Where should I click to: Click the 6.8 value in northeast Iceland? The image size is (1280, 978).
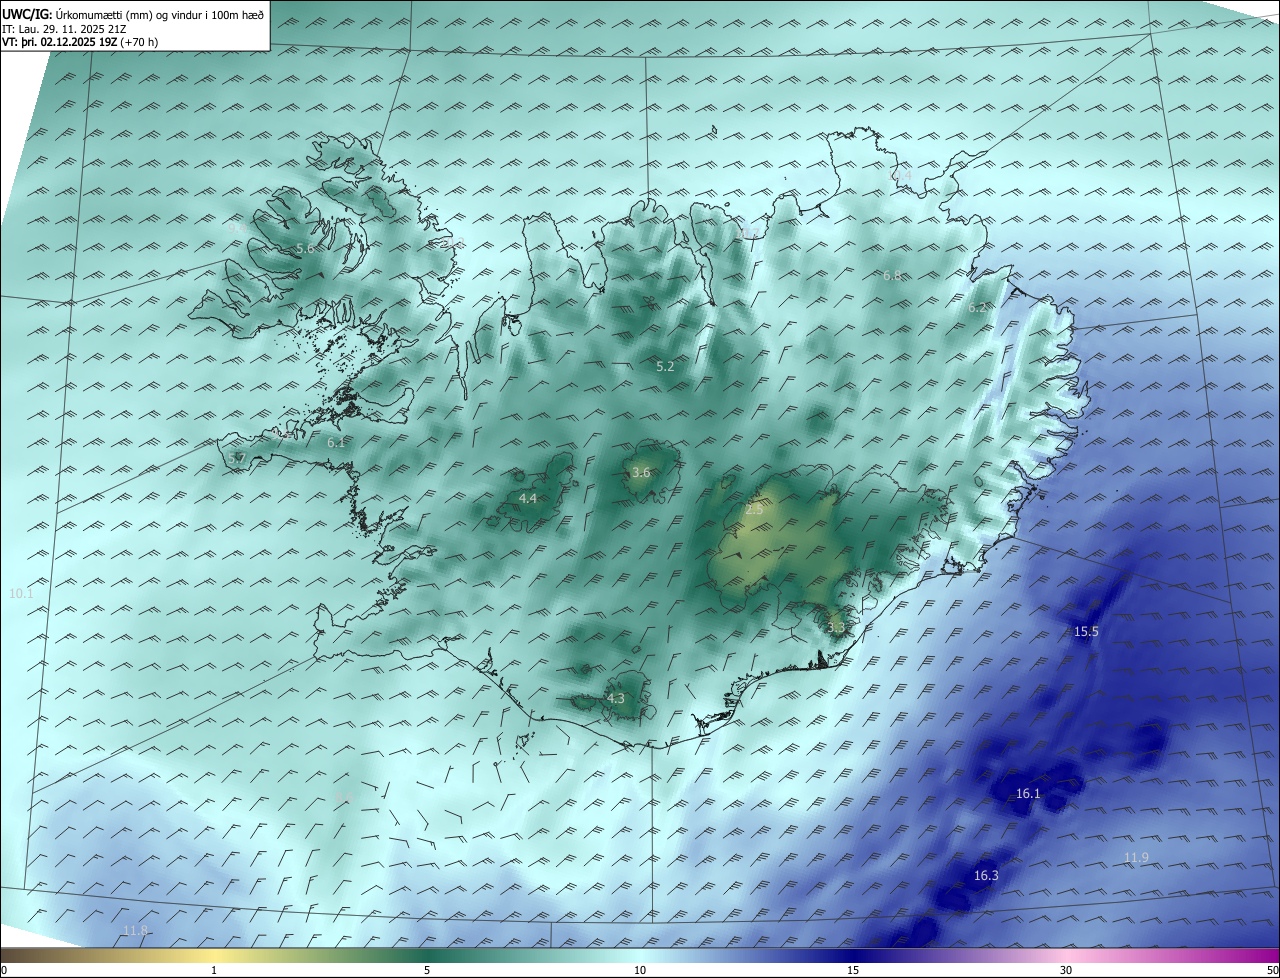(x=892, y=275)
